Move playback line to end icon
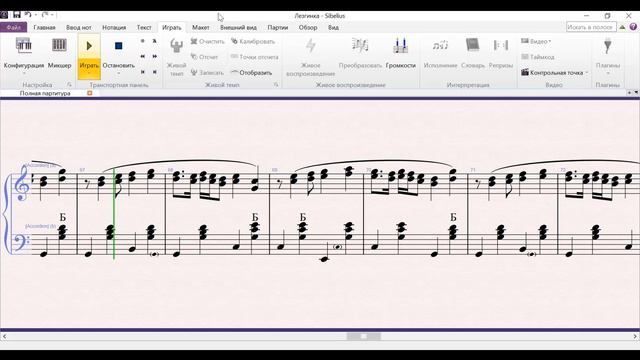This screenshot has width=640, height=360. click(x=155, y=72)
